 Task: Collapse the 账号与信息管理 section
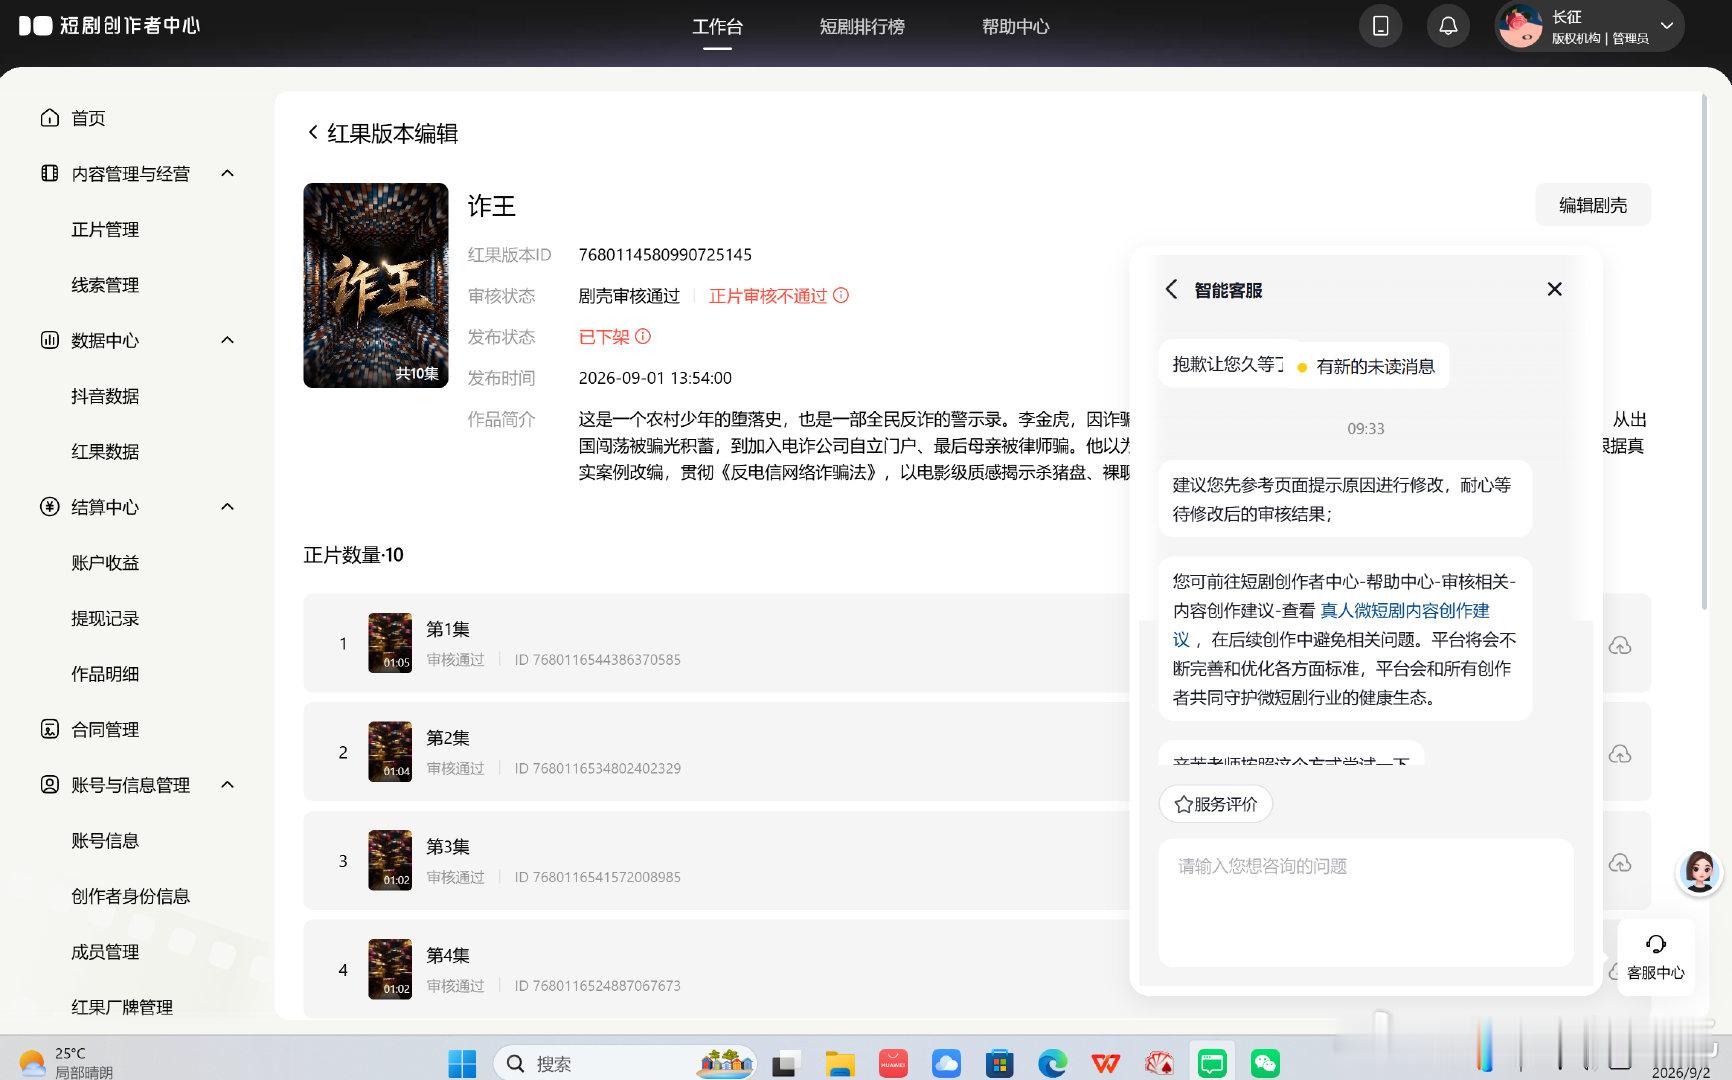tap(227, 785)
